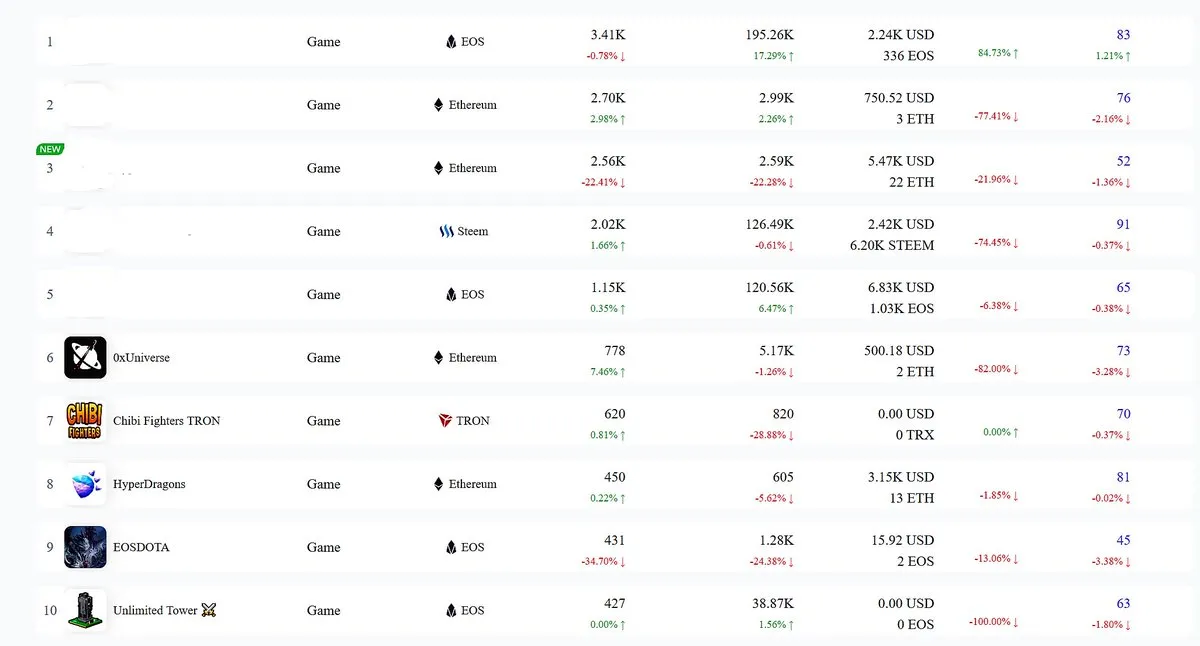Click the Game category in row 6

(323, 358)
